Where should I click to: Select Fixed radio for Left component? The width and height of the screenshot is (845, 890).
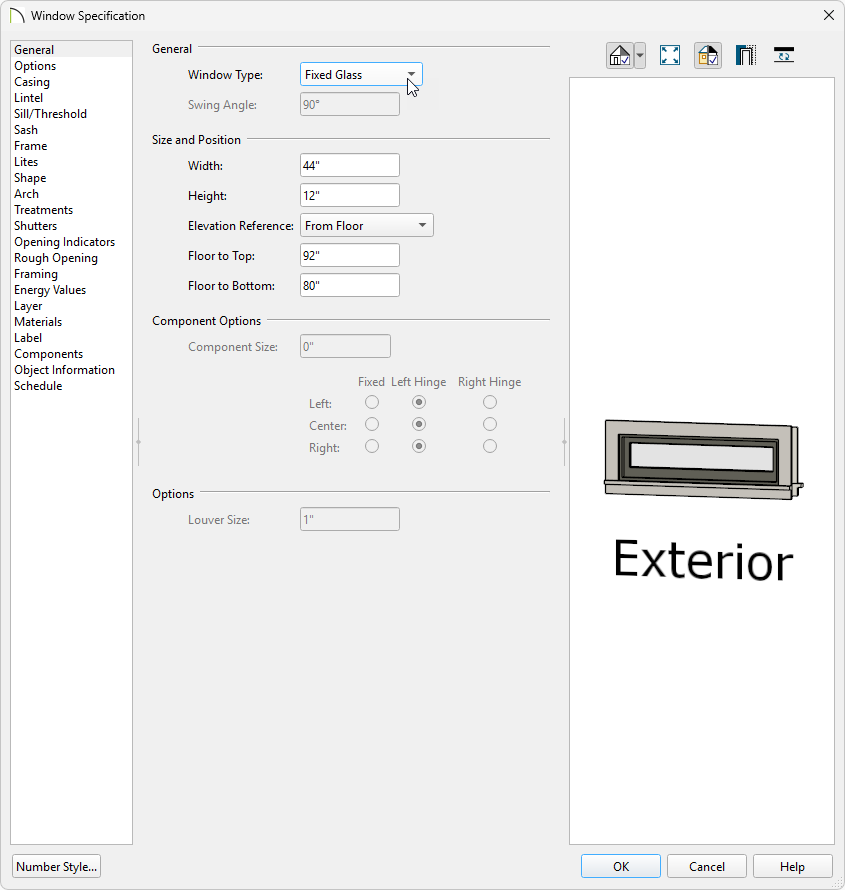click(372, 402)
